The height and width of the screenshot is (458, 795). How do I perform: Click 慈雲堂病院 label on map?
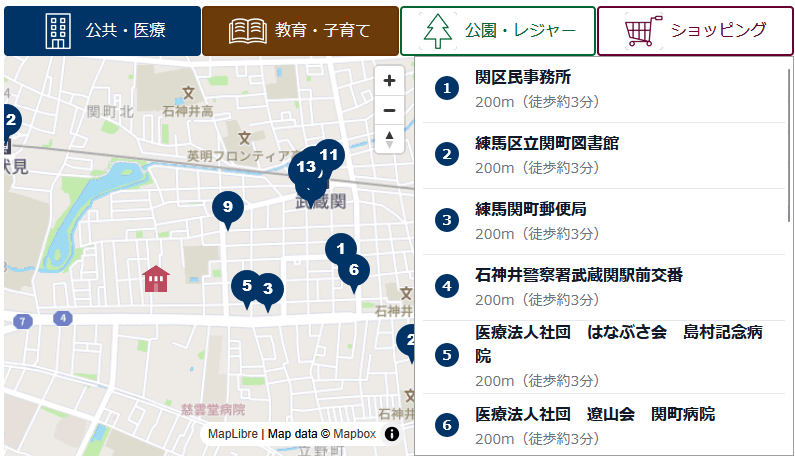pyautogui.click(x=213, y=409)
